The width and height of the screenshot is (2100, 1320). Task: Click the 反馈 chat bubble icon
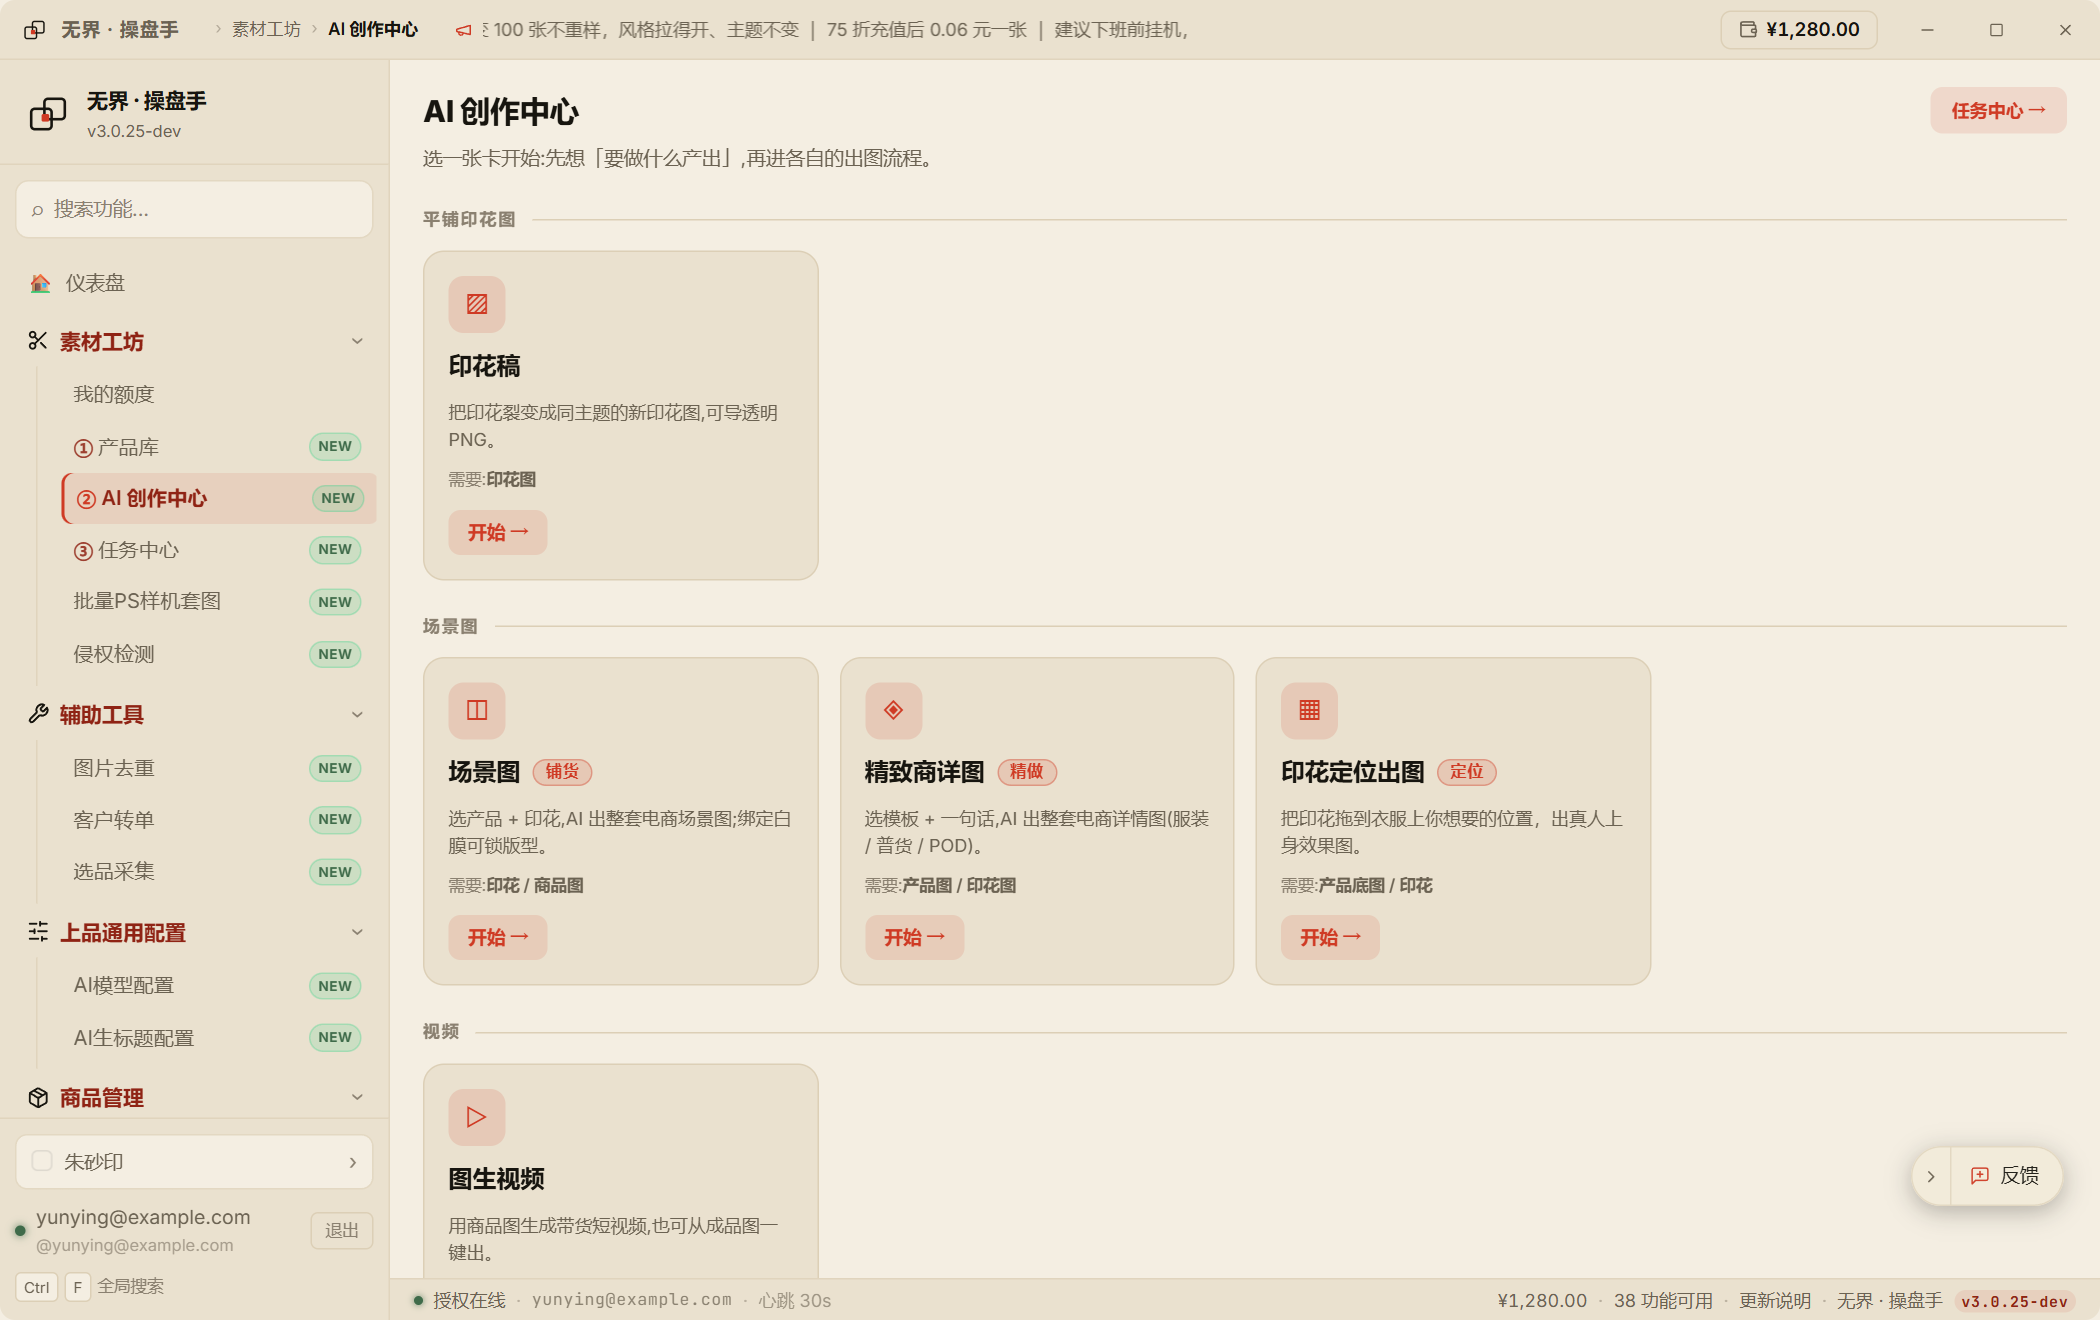point(1979,1176)
